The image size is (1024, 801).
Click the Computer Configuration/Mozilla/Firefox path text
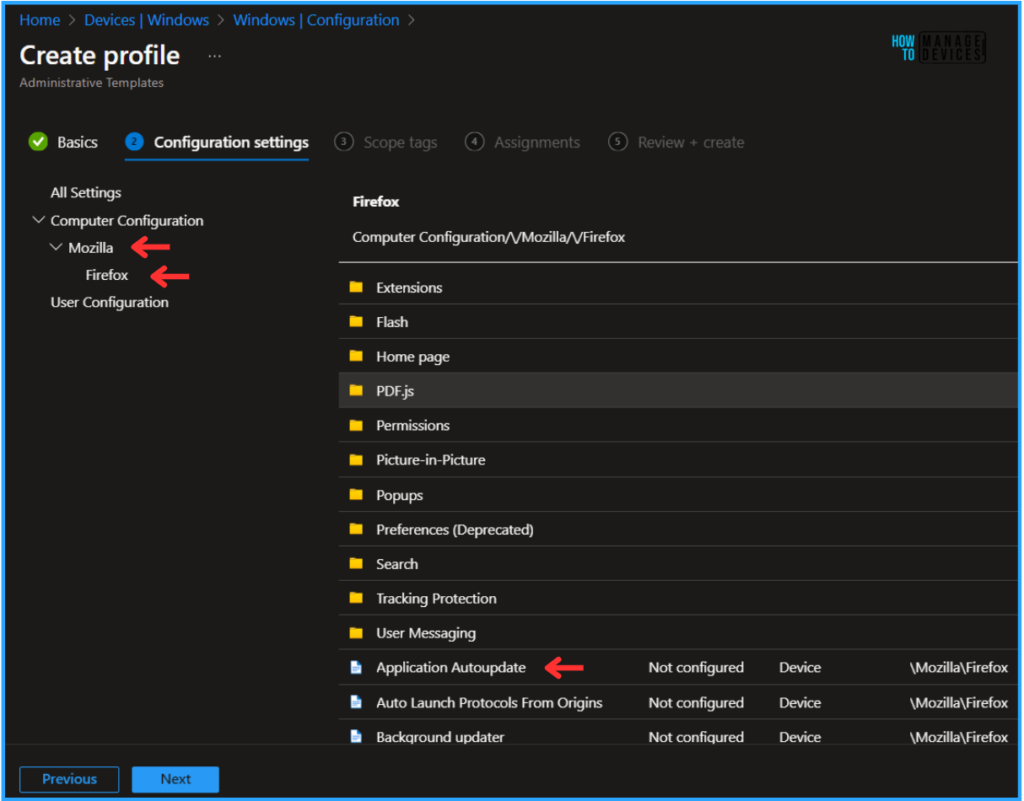(x=488, y=237)
